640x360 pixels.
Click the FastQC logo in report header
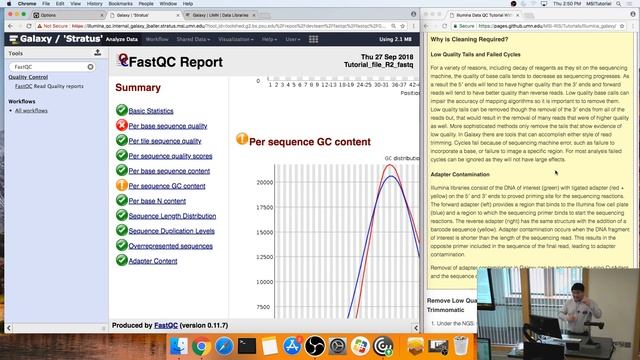point(122,60)
